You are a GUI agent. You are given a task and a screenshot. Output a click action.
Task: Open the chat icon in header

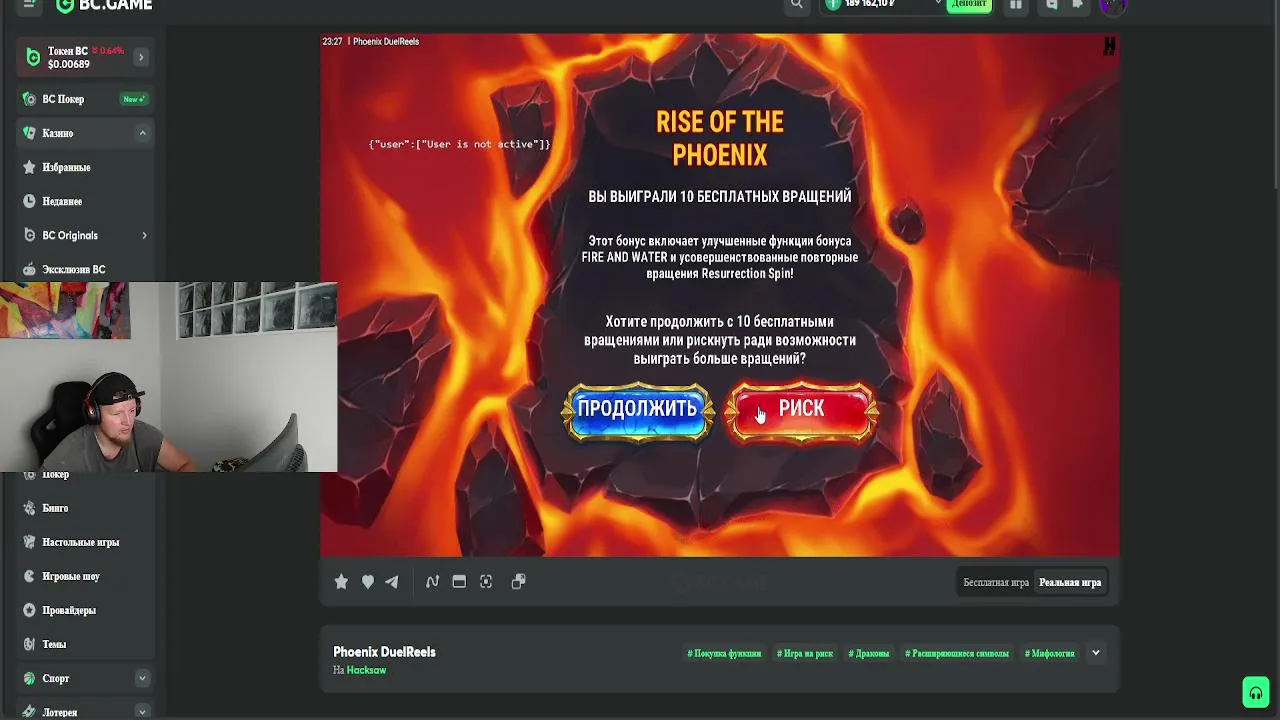click(x=1051, y=4)
